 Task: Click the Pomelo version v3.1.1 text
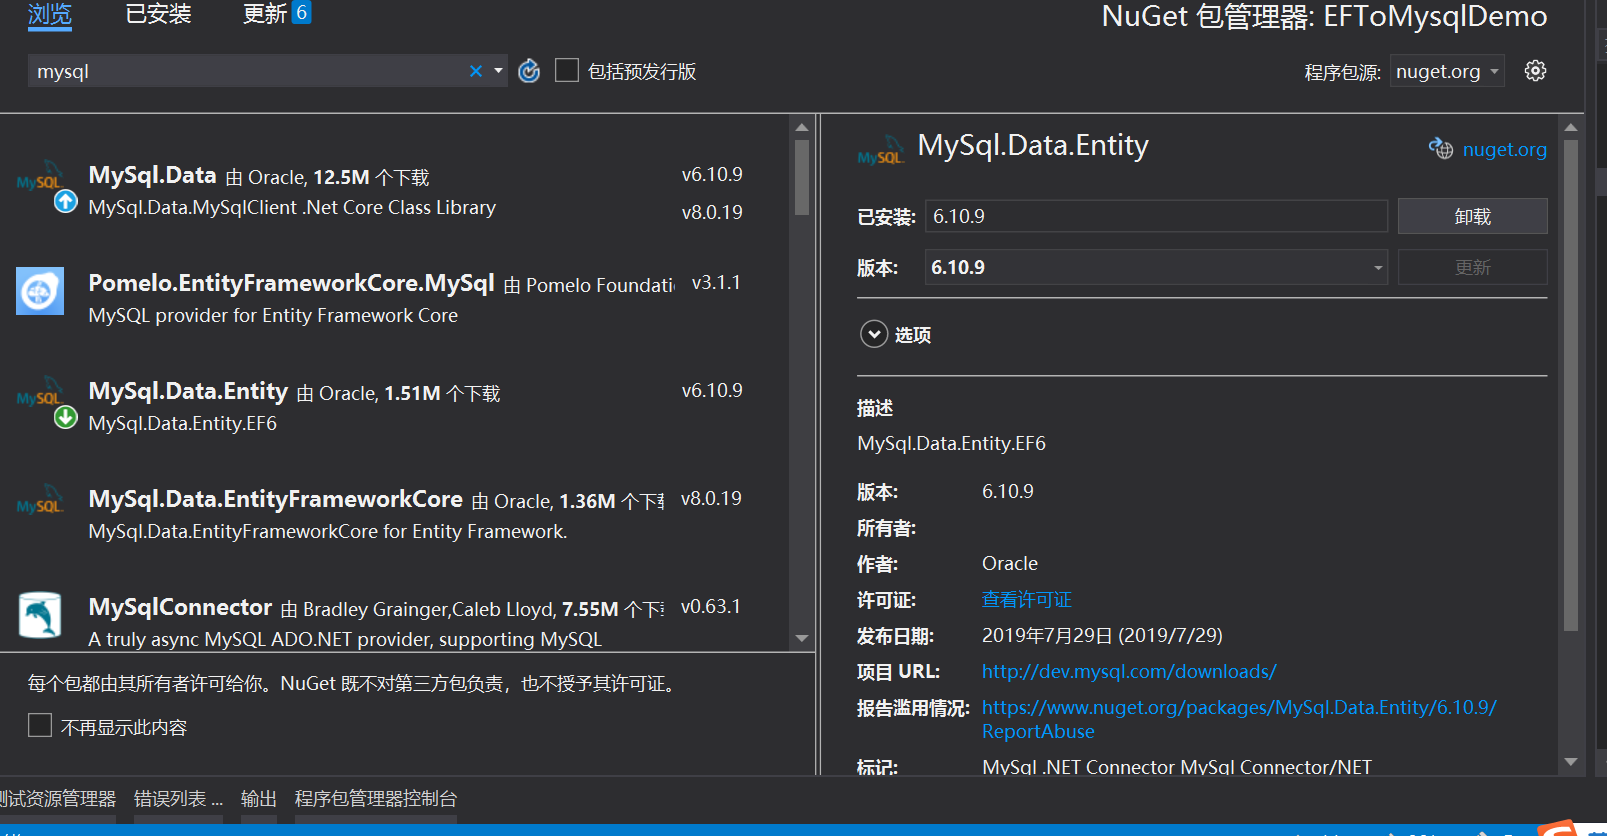tap(716, 282)
